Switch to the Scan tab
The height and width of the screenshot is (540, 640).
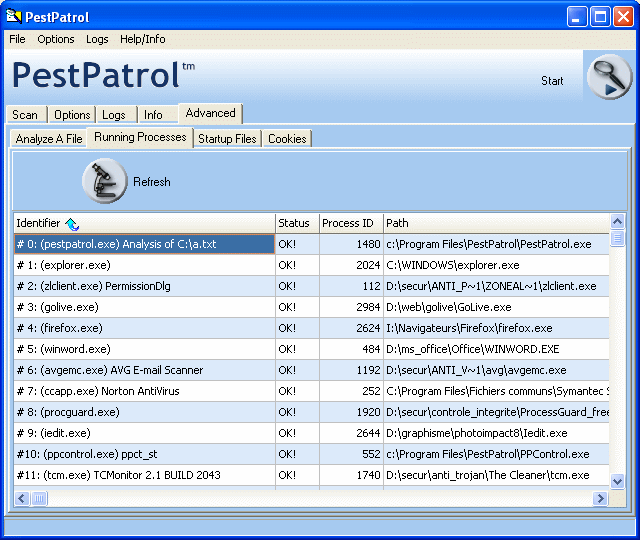coord(25,115)
